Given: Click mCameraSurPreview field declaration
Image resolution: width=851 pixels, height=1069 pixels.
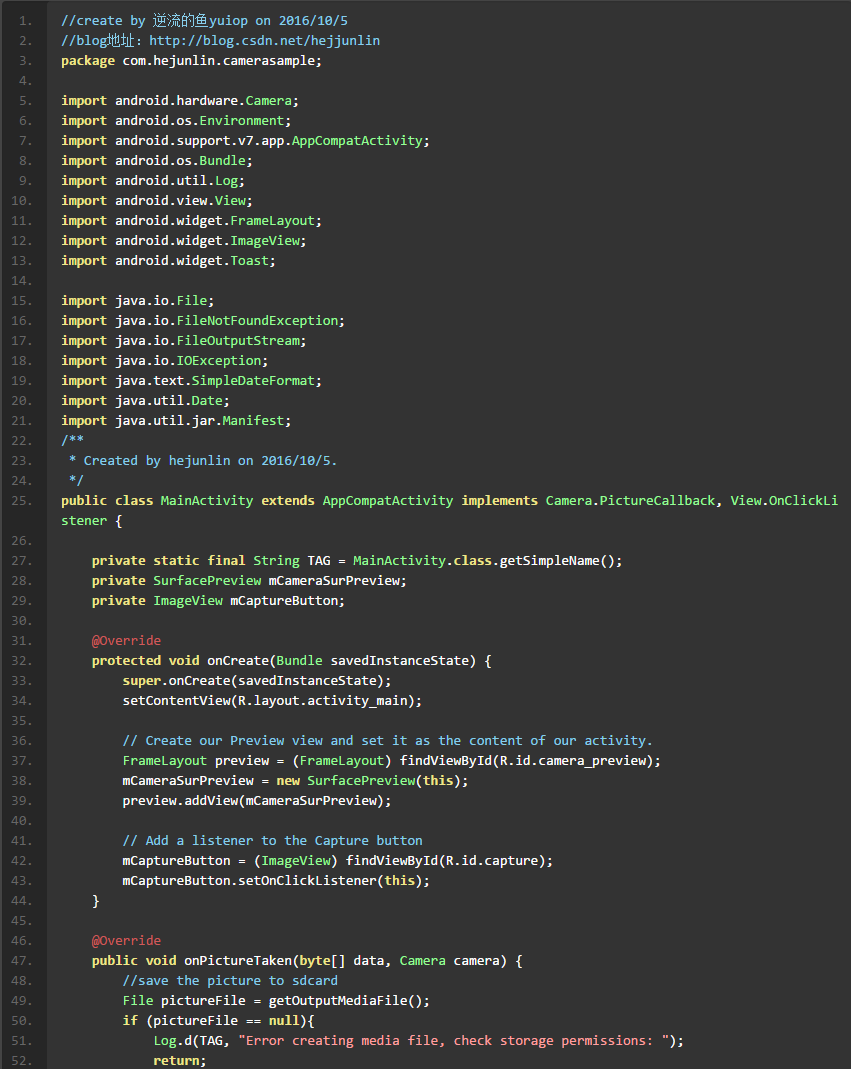Looking at the screenshot, I should pos(249,581).
